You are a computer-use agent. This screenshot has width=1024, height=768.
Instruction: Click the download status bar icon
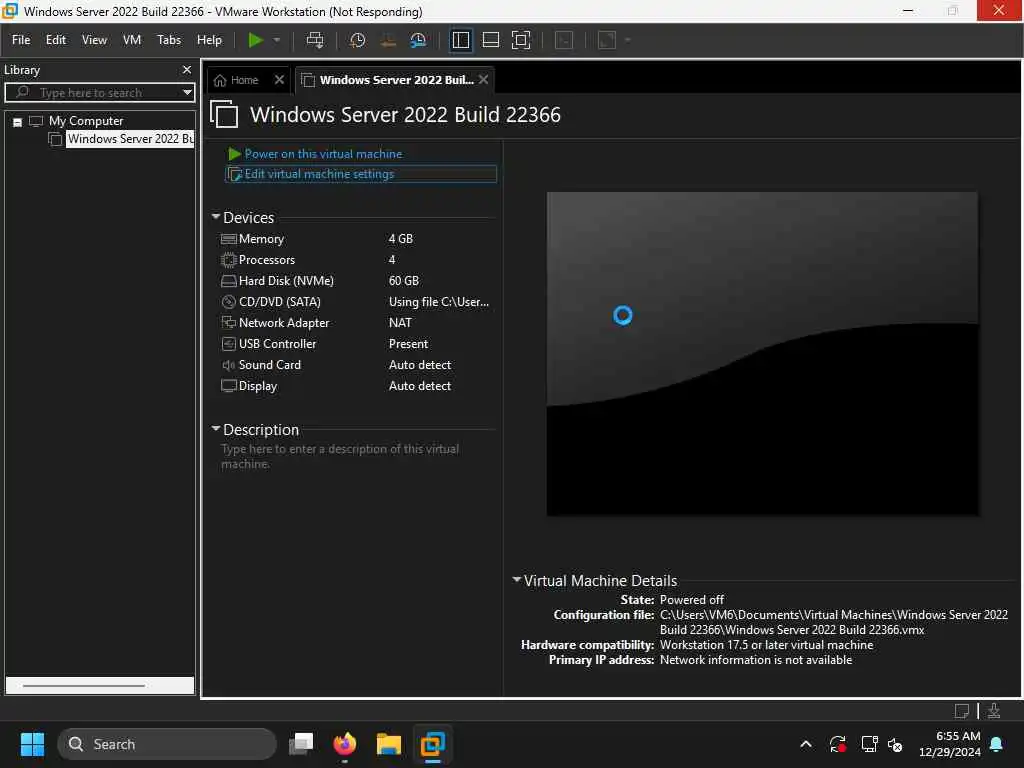point(994,711)
